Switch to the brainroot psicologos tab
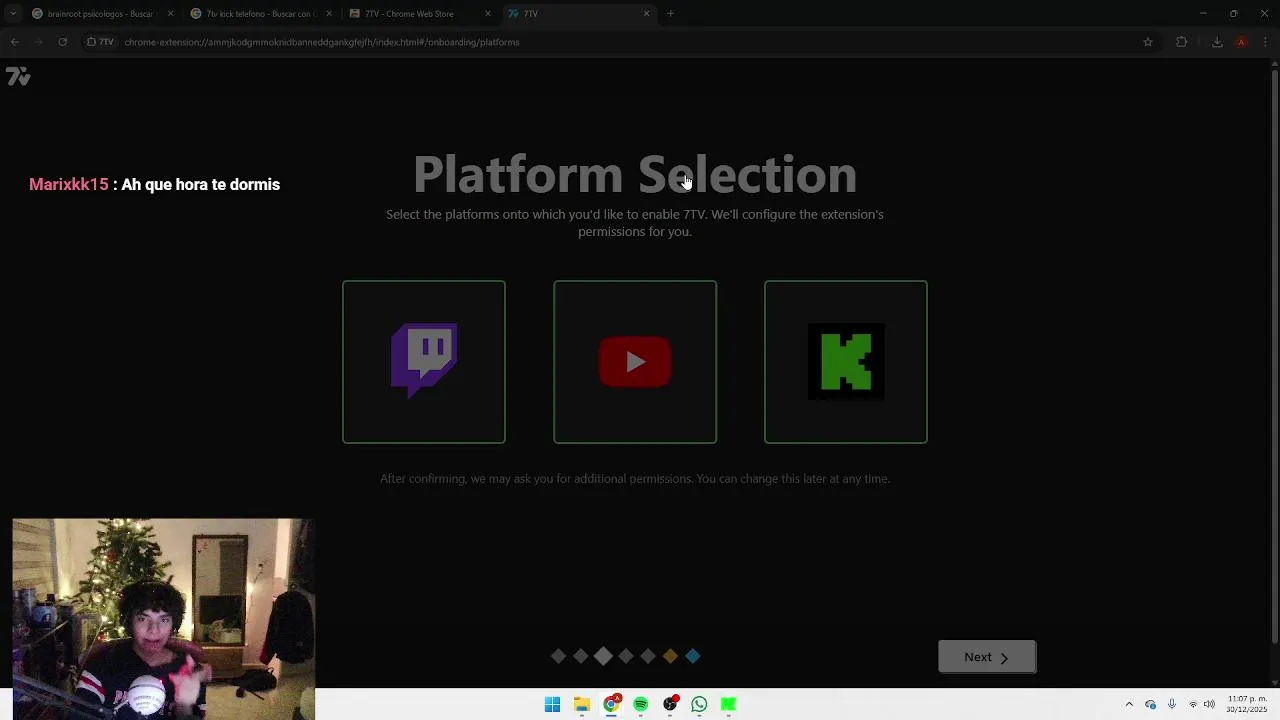This screenshot has height=720, width=1280. pyautogui.click(x=100, y=14)
